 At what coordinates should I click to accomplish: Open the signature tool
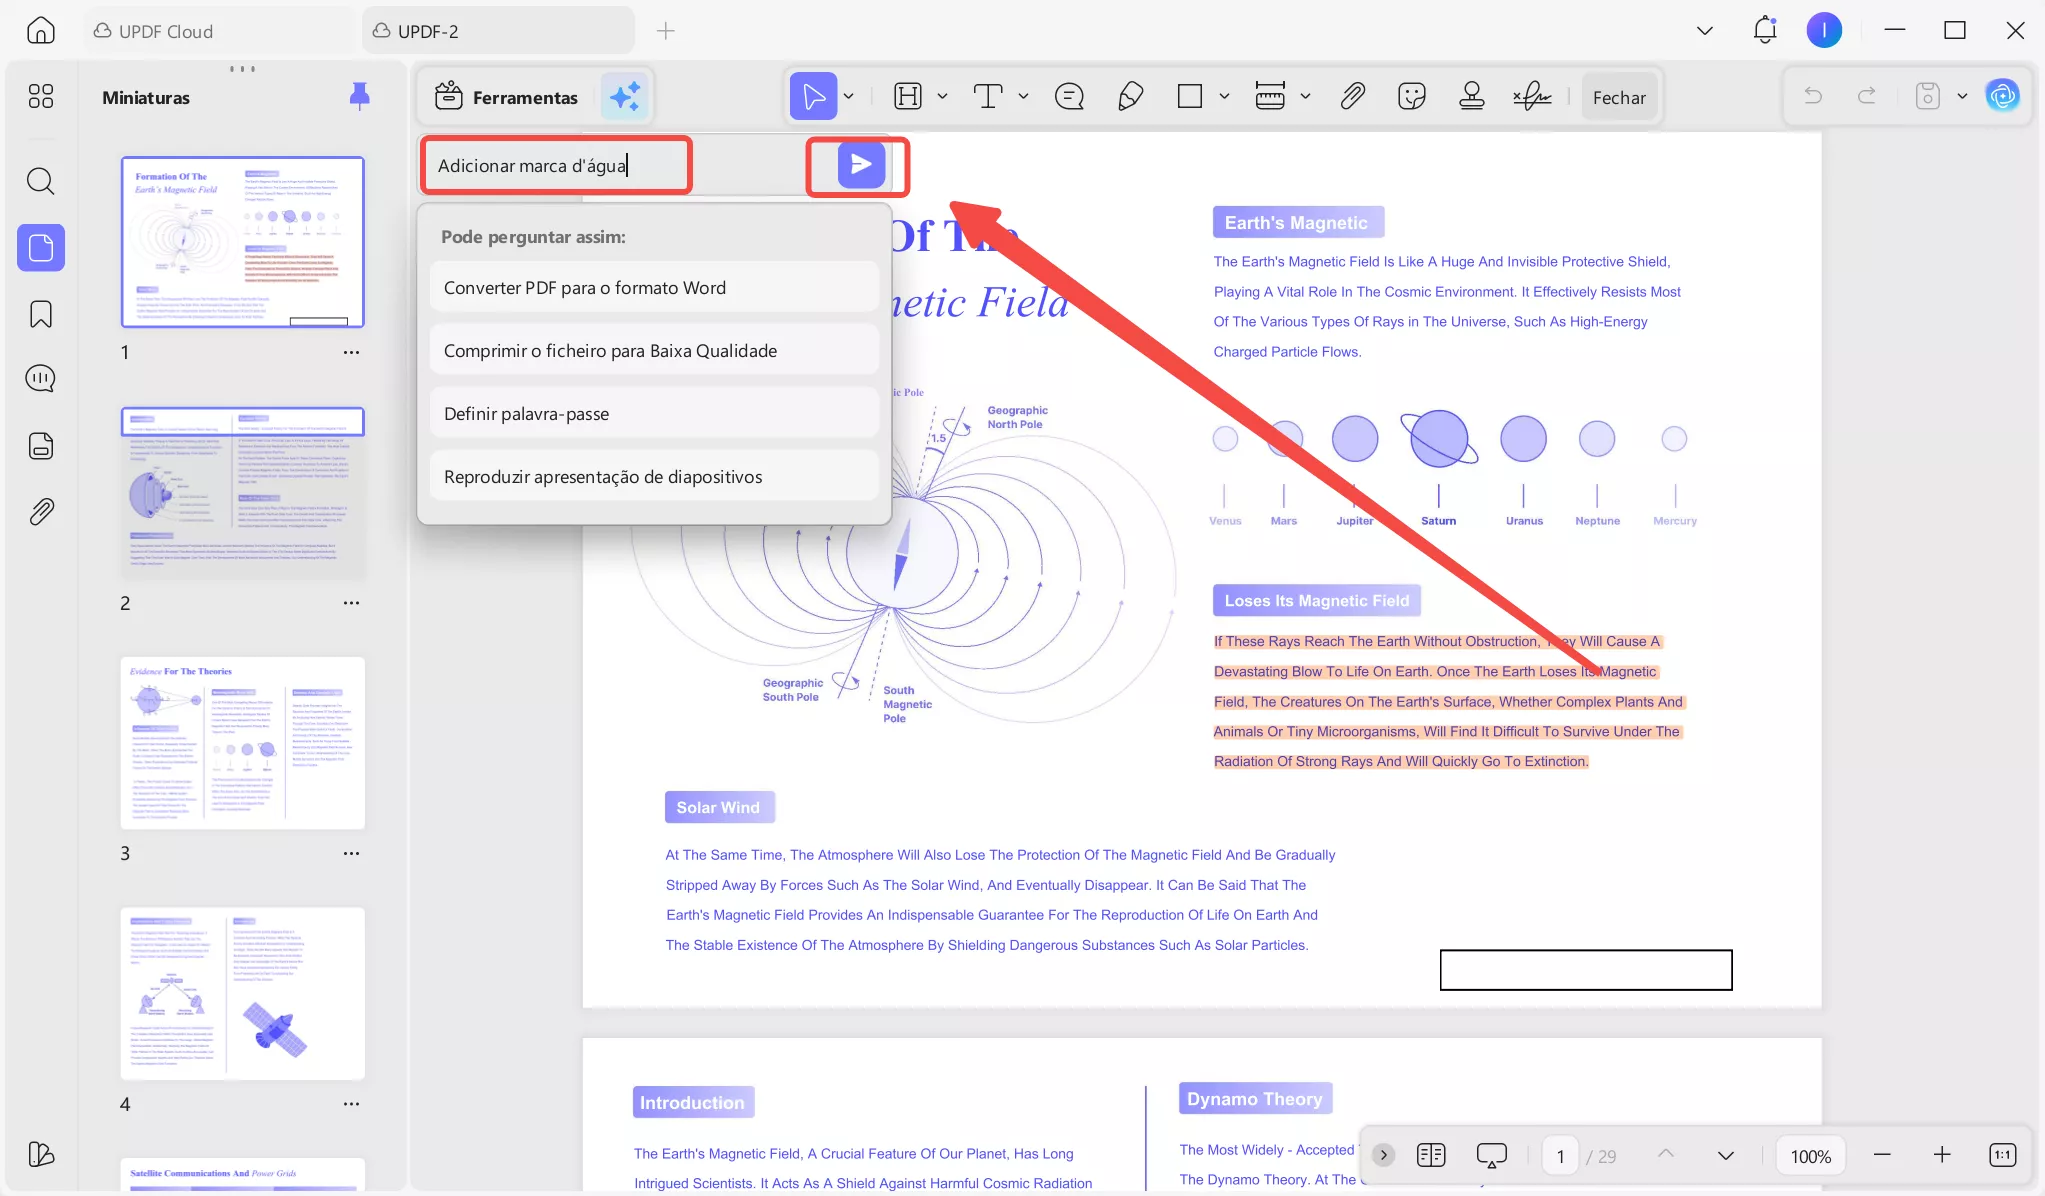click(1532, 96)
